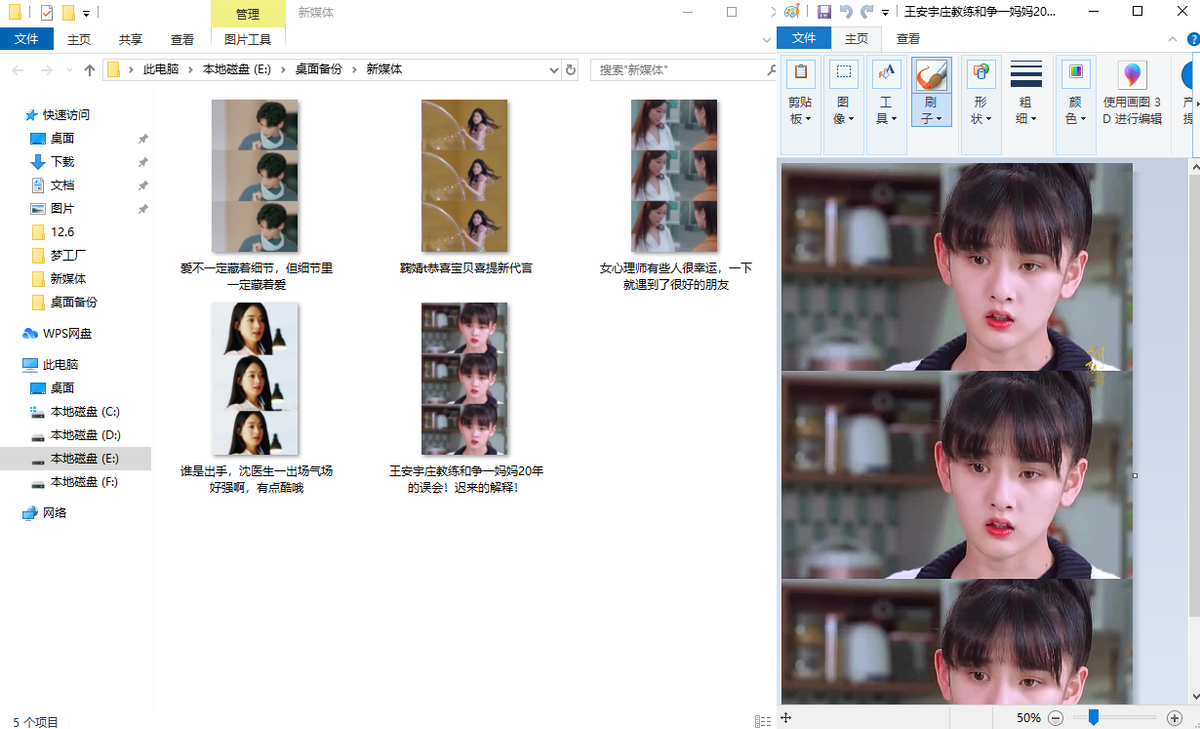Select 网络 in the navigation pane

[x=54, y=513]
